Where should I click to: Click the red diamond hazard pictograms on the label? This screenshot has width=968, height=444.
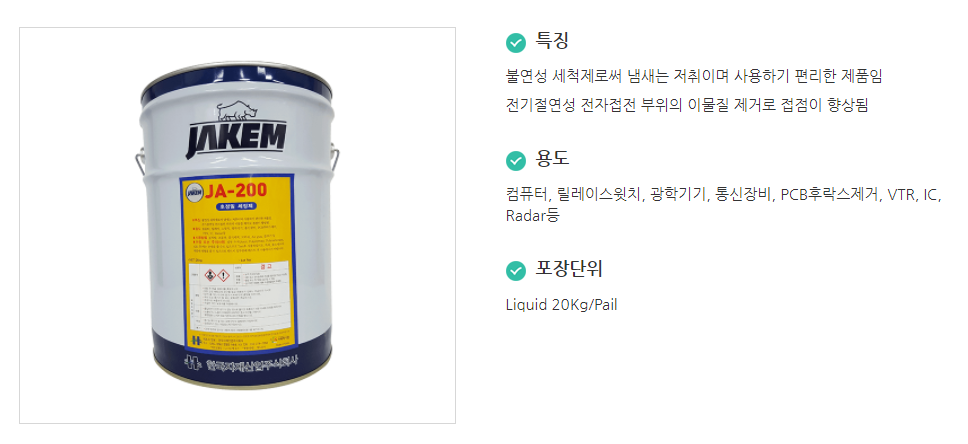point(215,275)
